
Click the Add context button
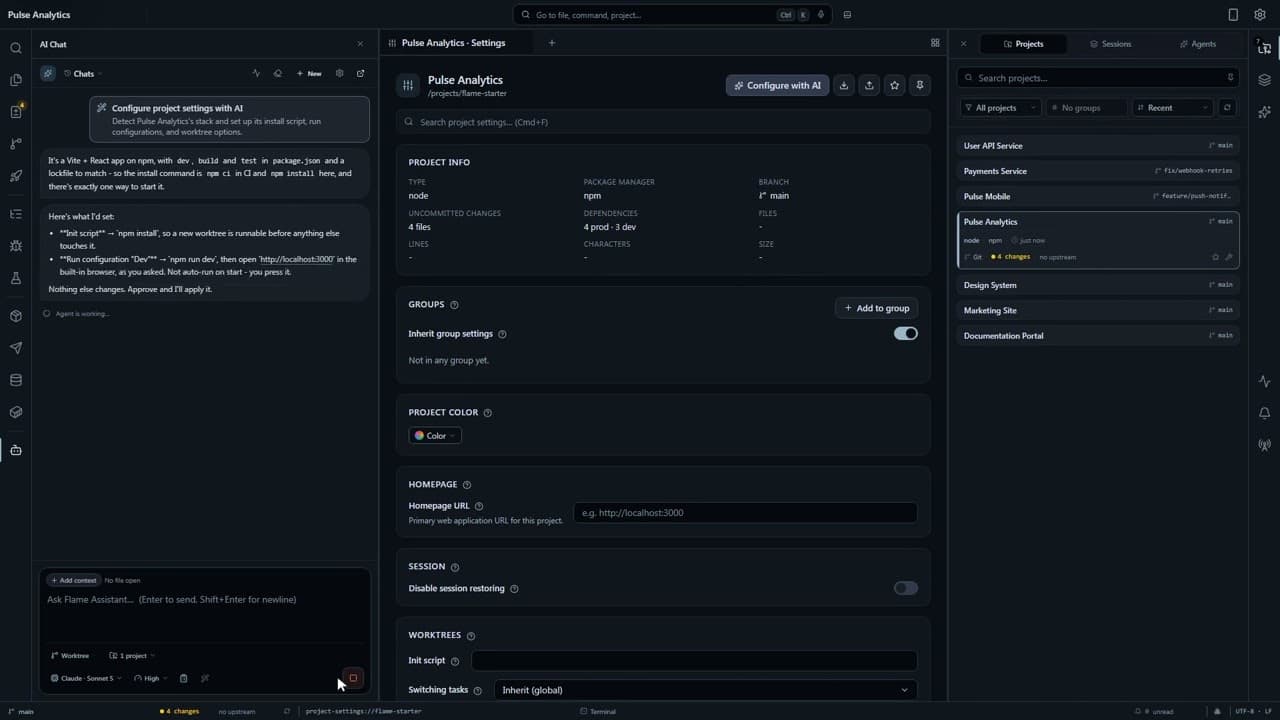(73, 580)
